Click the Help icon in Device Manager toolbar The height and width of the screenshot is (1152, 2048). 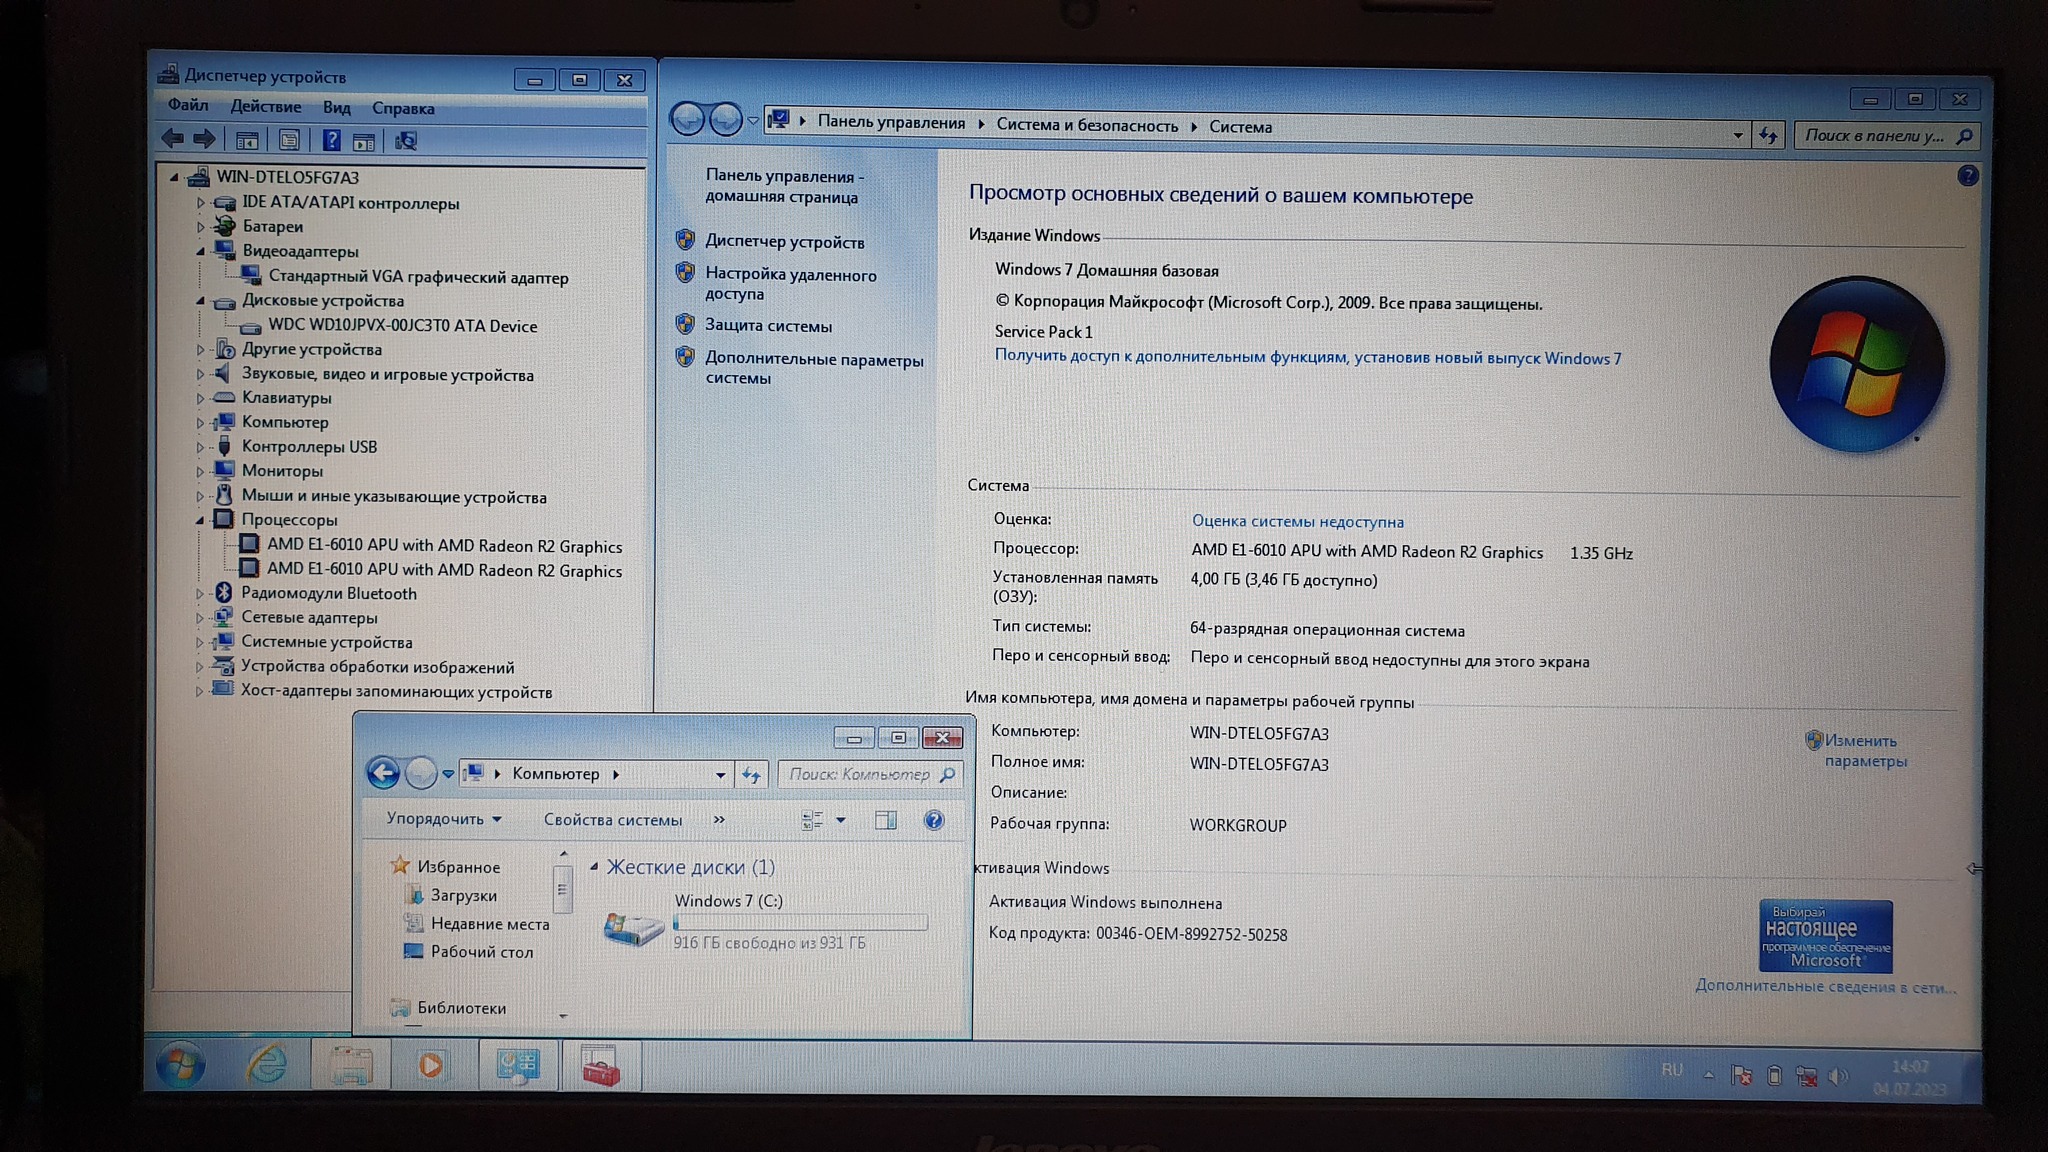coord(331,141)
